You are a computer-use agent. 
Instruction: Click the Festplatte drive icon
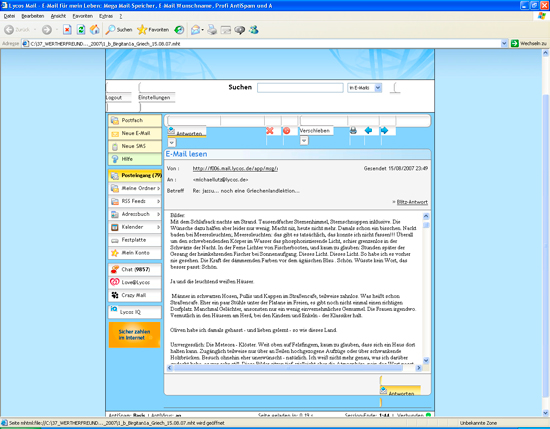[x=115, y=240]
